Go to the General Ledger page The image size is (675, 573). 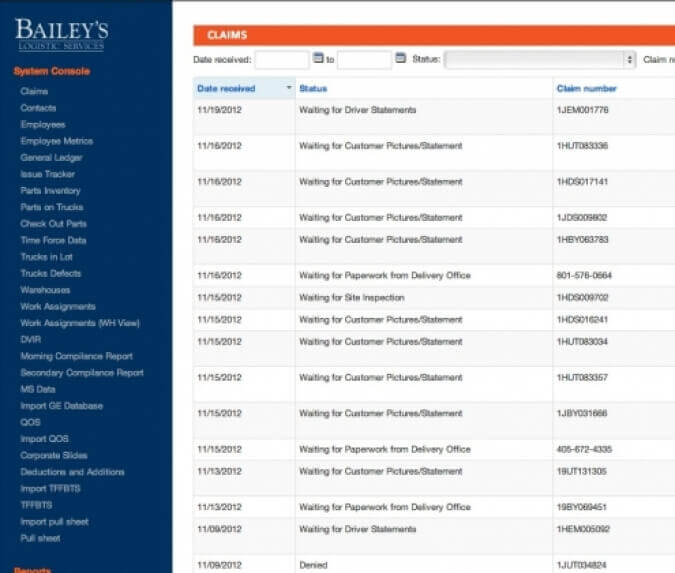(51, 158)
